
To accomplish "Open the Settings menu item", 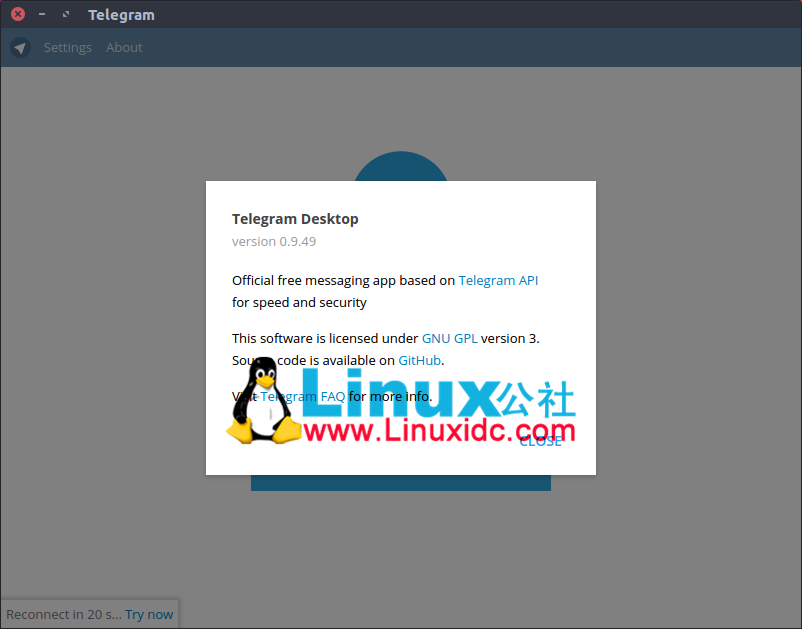I will [x=68, y=48].
